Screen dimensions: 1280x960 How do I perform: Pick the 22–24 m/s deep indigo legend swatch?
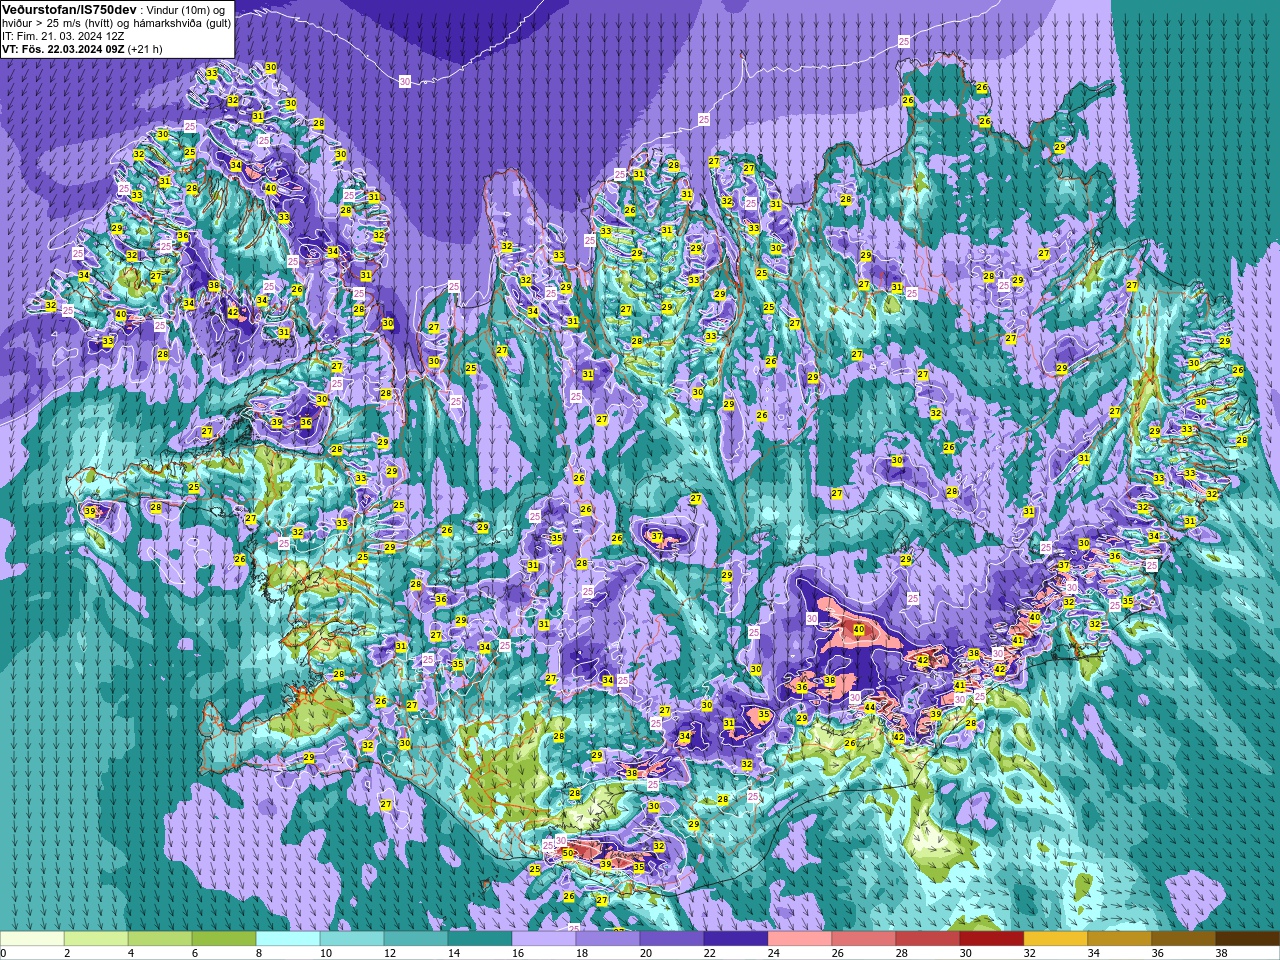coord(736,939)
